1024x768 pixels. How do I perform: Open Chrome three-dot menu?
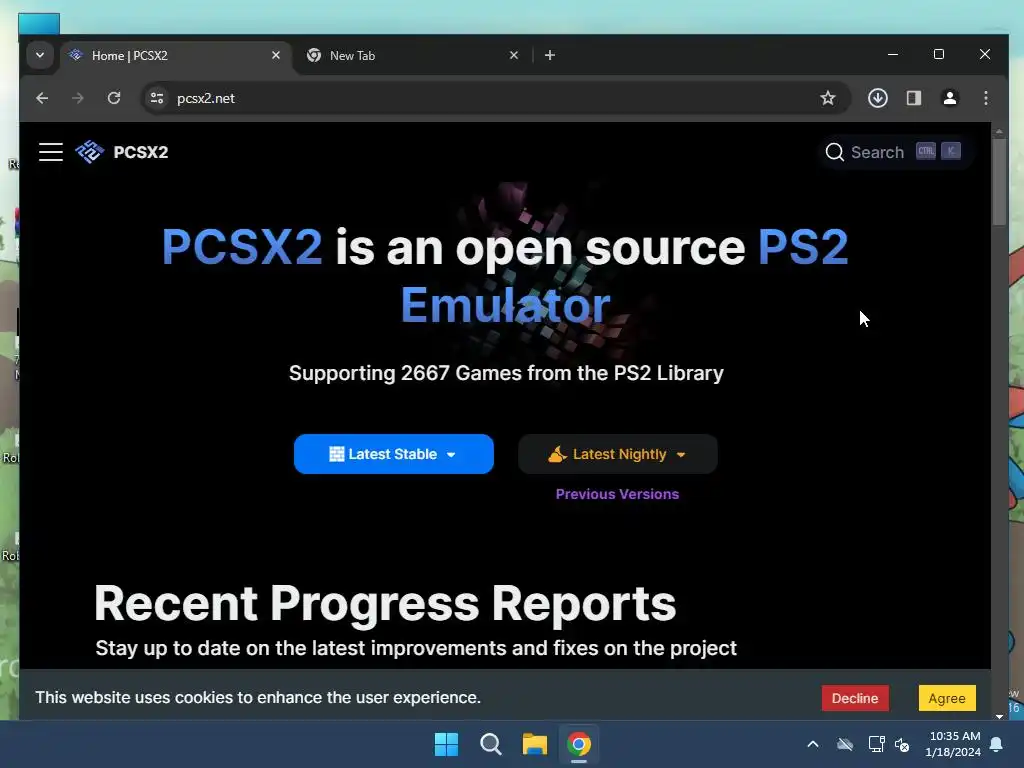[985, 98]
